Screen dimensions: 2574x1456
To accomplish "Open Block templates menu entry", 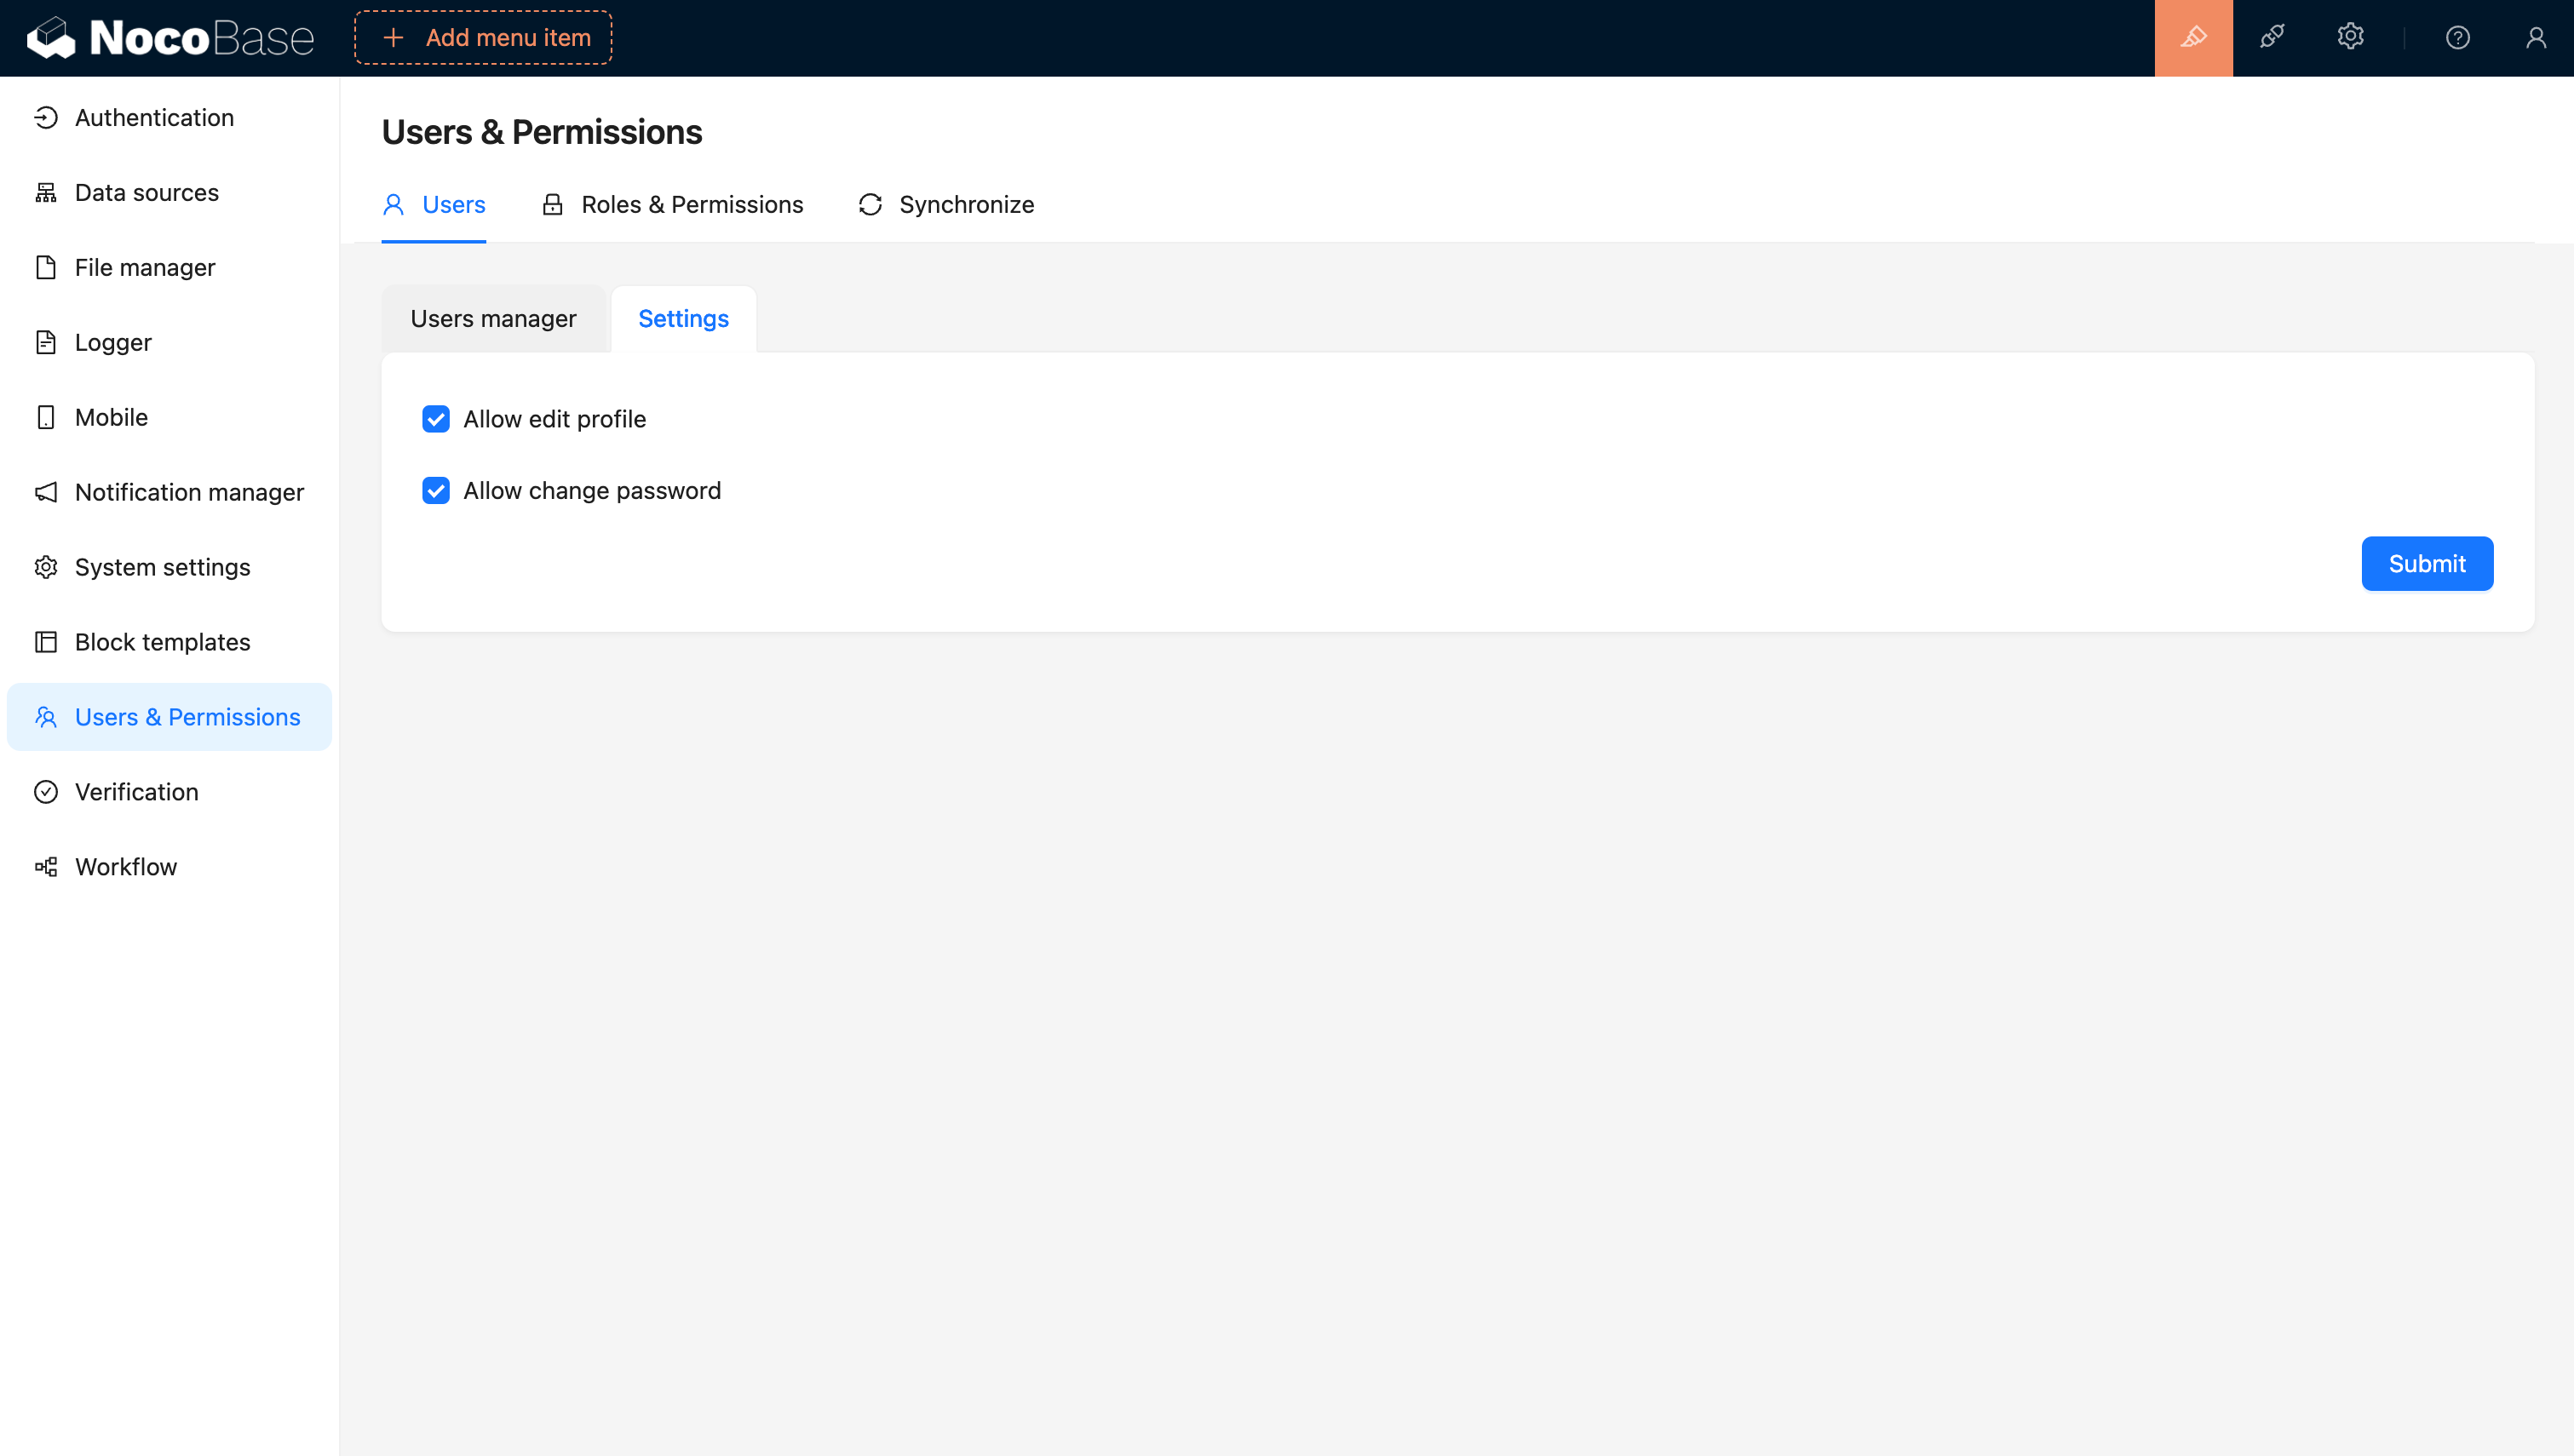I will (162, 642).
